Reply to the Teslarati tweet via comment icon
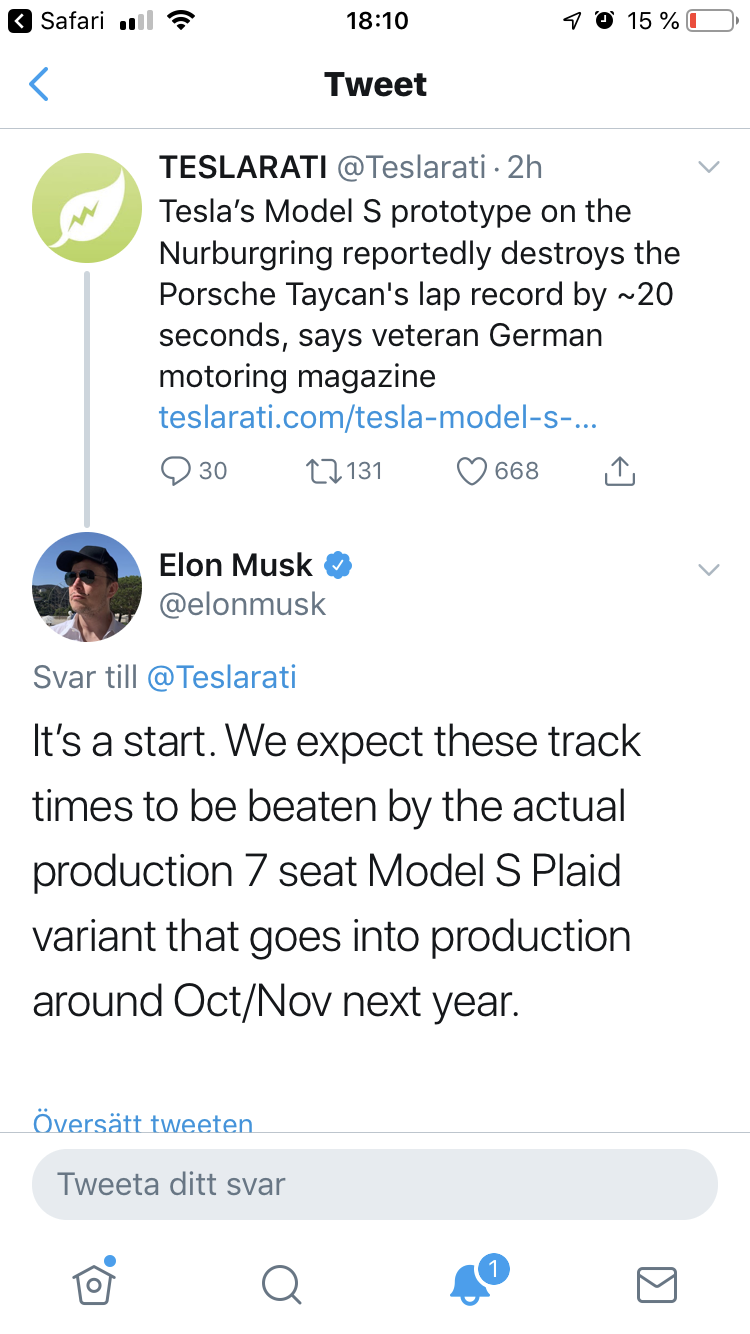The image size is (750, 1334). click(x=175, y=470)
